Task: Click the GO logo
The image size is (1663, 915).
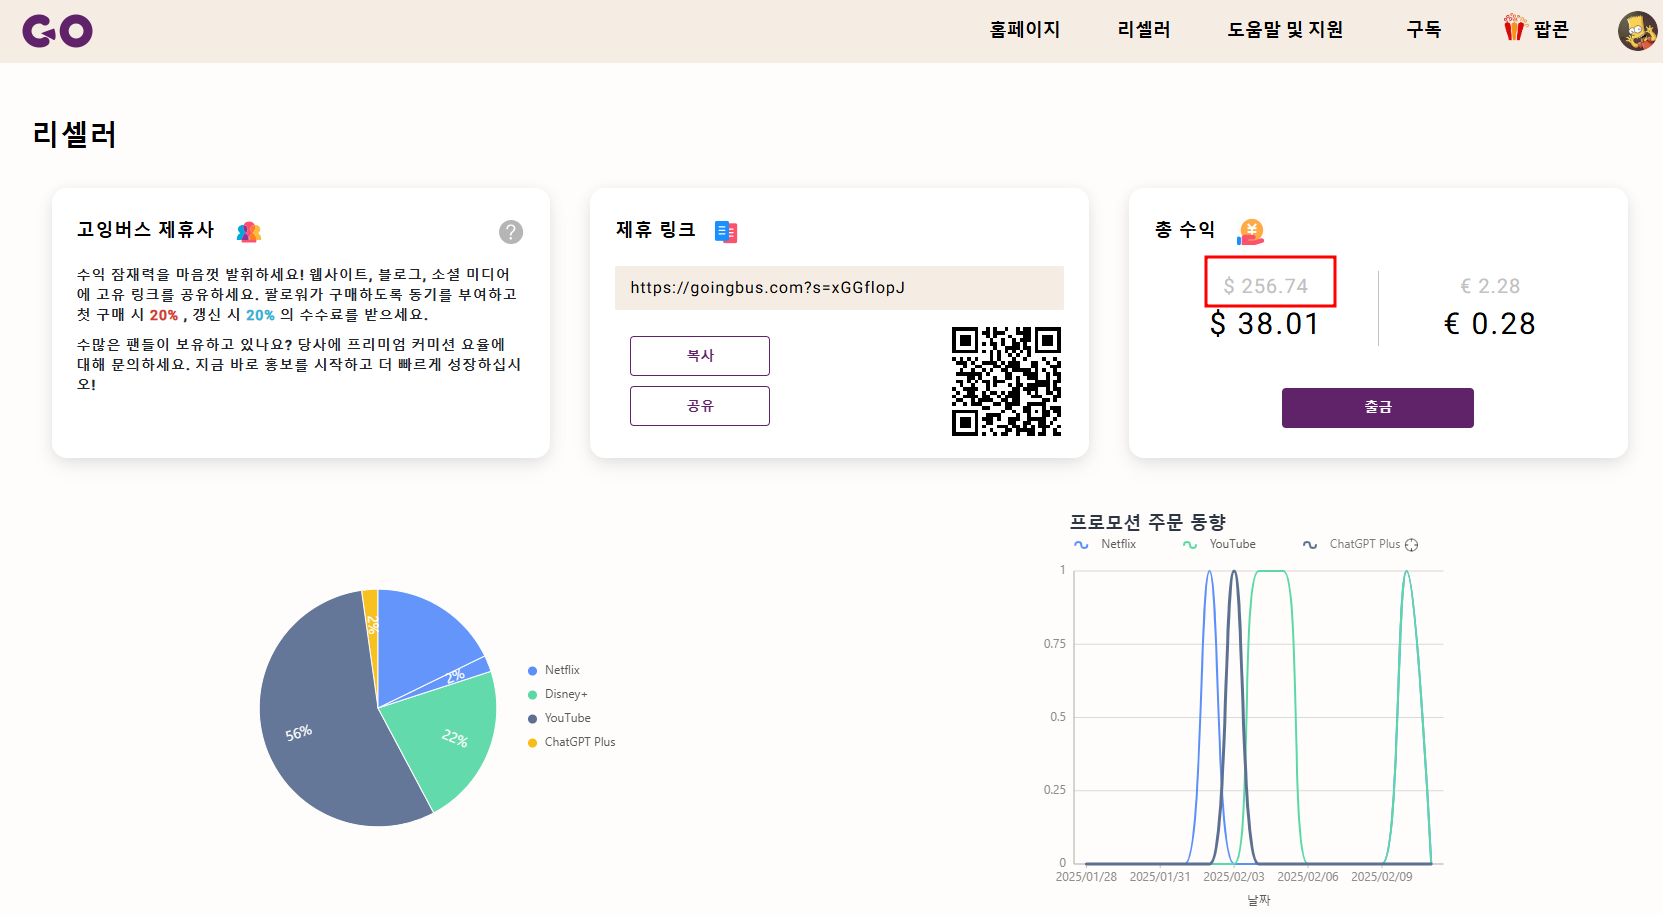Action: [x=57, y=30]
